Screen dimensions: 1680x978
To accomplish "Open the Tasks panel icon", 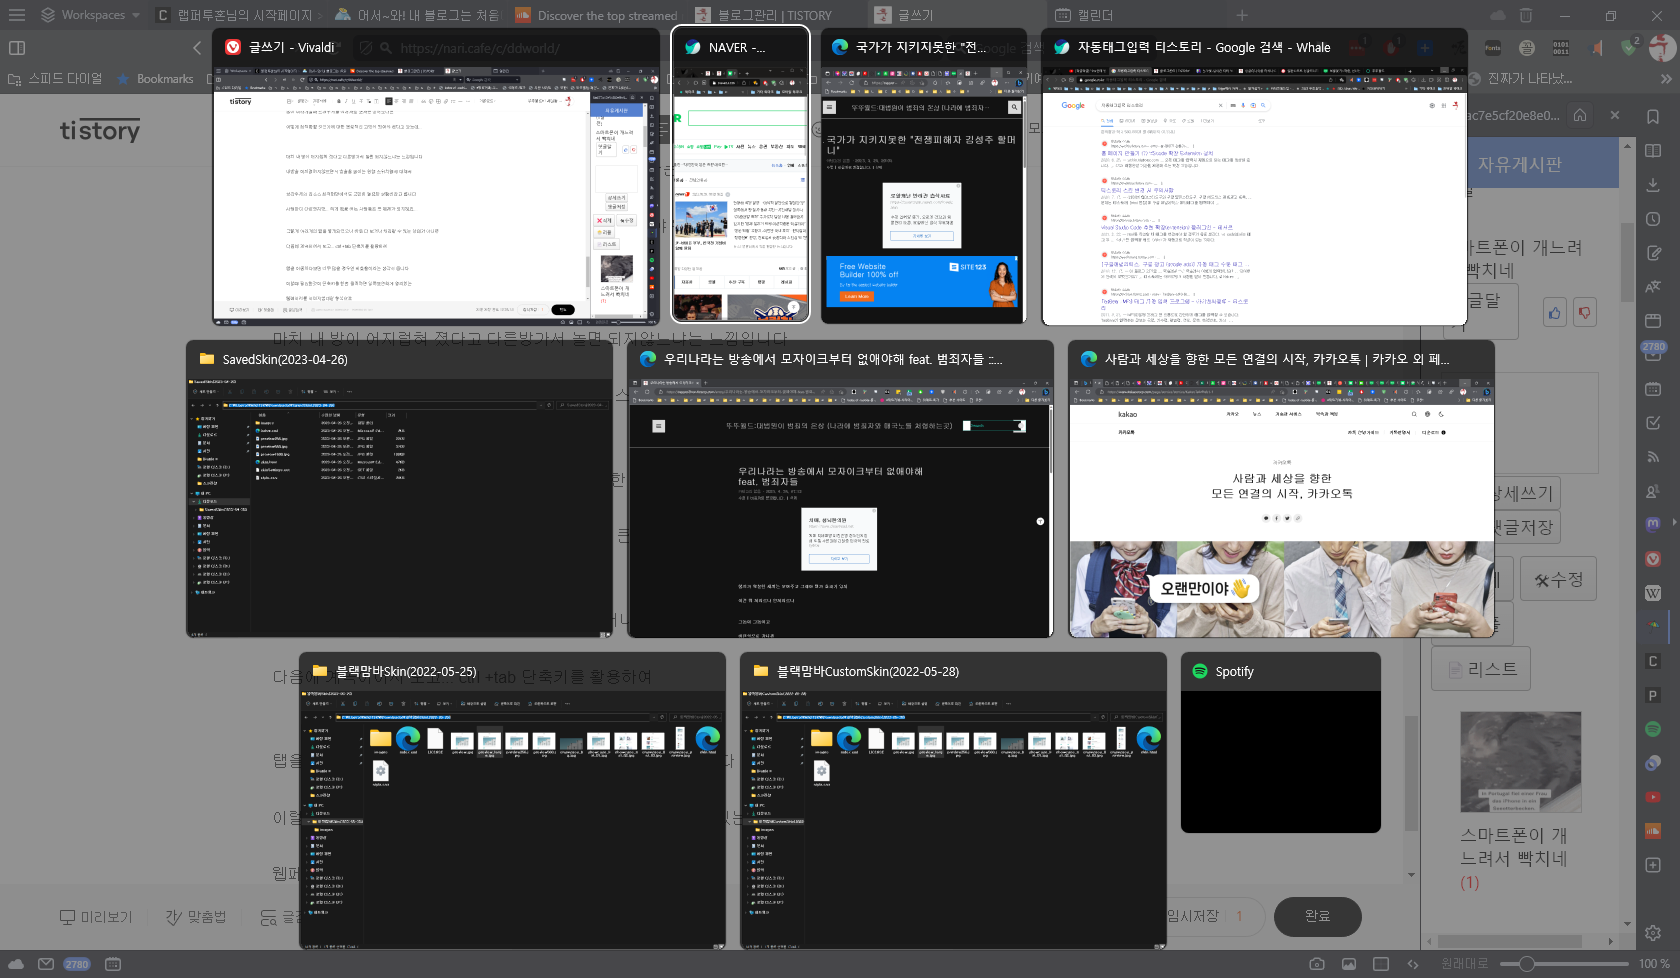I will [1653, 423].
